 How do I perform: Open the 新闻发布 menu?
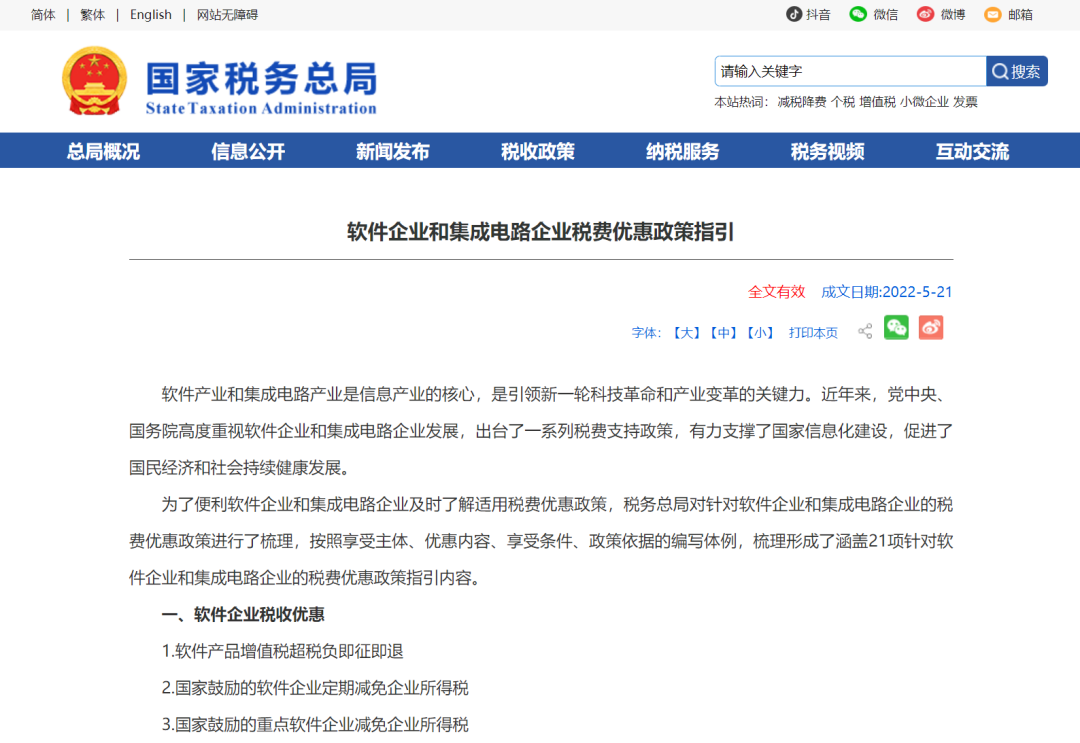pos(393,151)
